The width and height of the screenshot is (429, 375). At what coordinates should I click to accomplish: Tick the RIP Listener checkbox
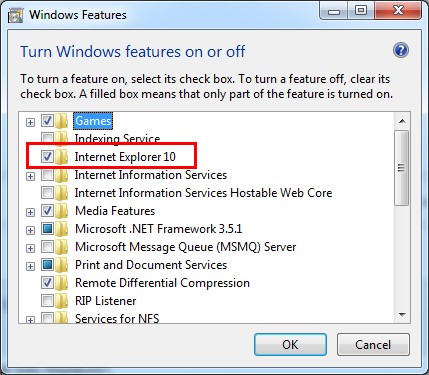coord(47,300)
